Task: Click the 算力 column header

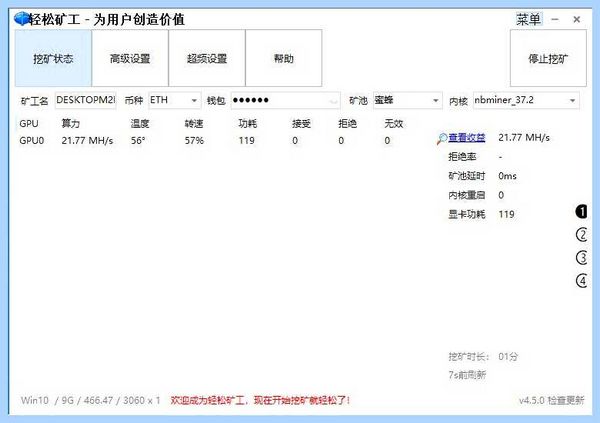Action: pyautogui.click(x=71, y=124)
